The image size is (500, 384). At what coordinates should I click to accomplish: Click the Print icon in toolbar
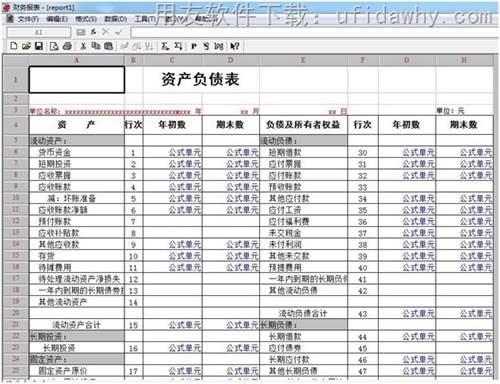(67, 46)
